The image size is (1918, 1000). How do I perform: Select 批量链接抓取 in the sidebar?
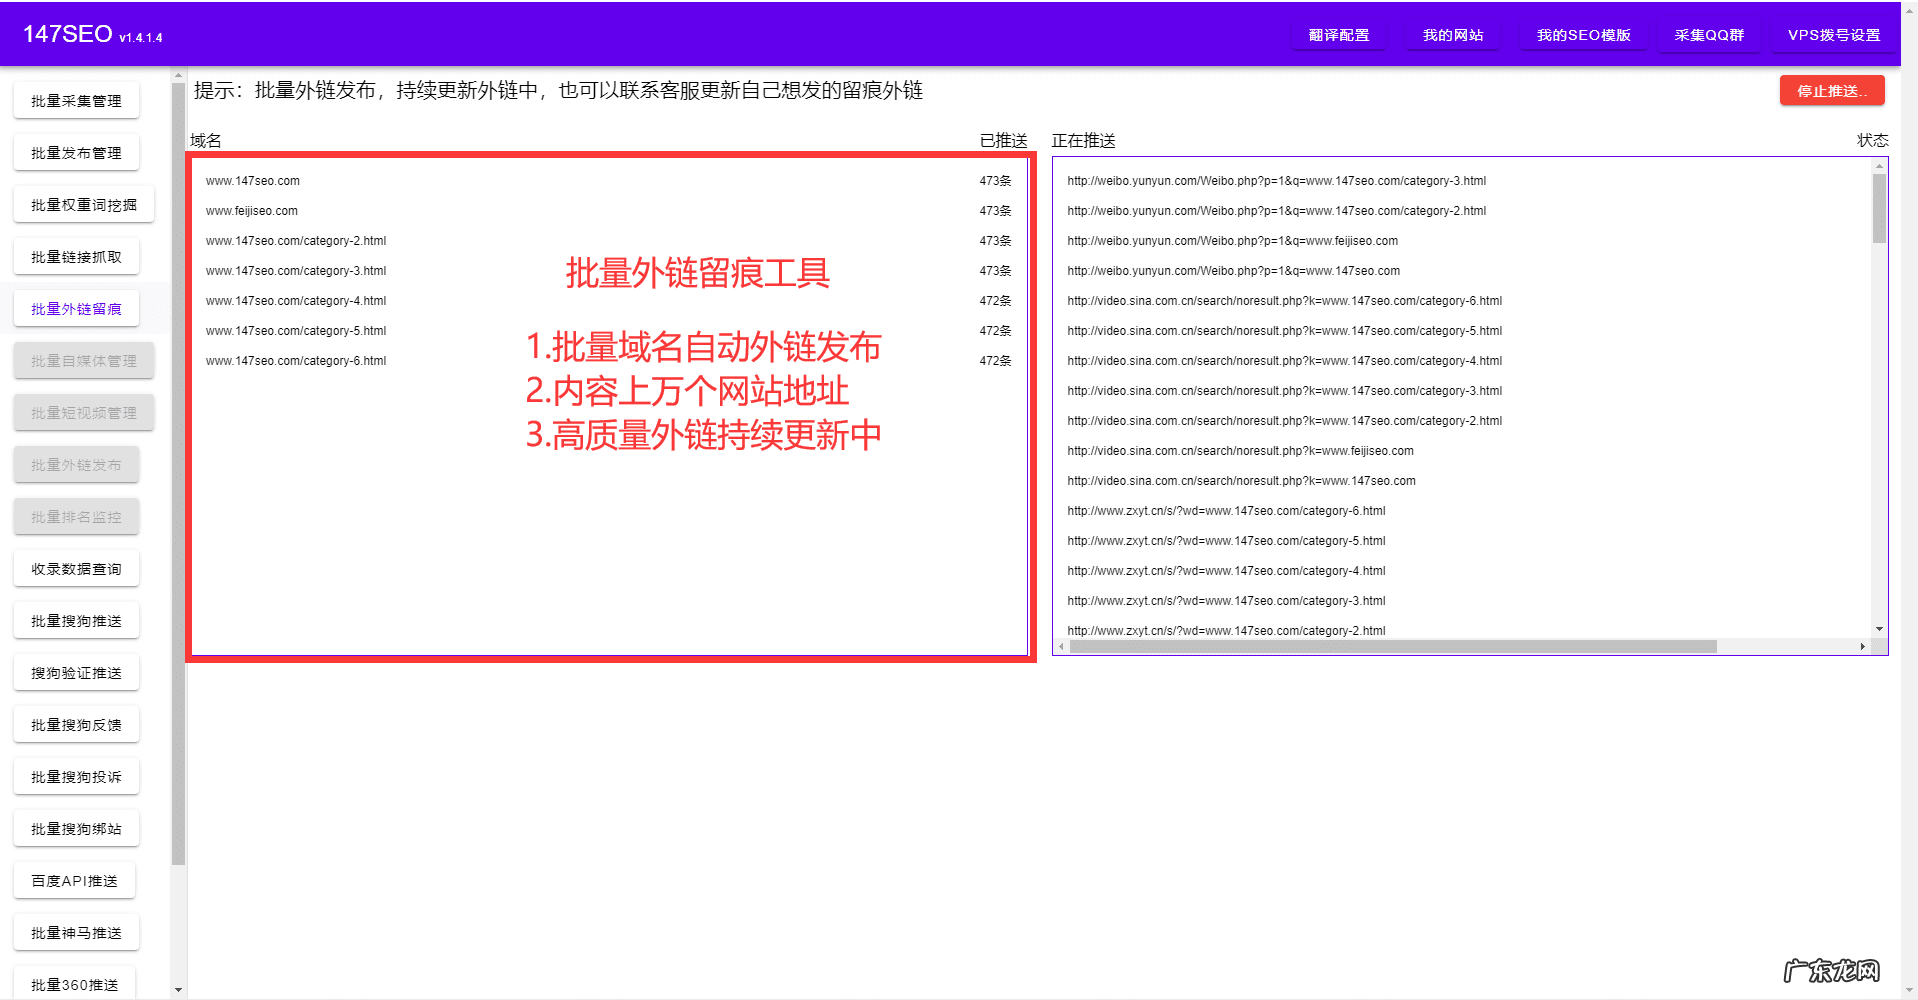76,256
